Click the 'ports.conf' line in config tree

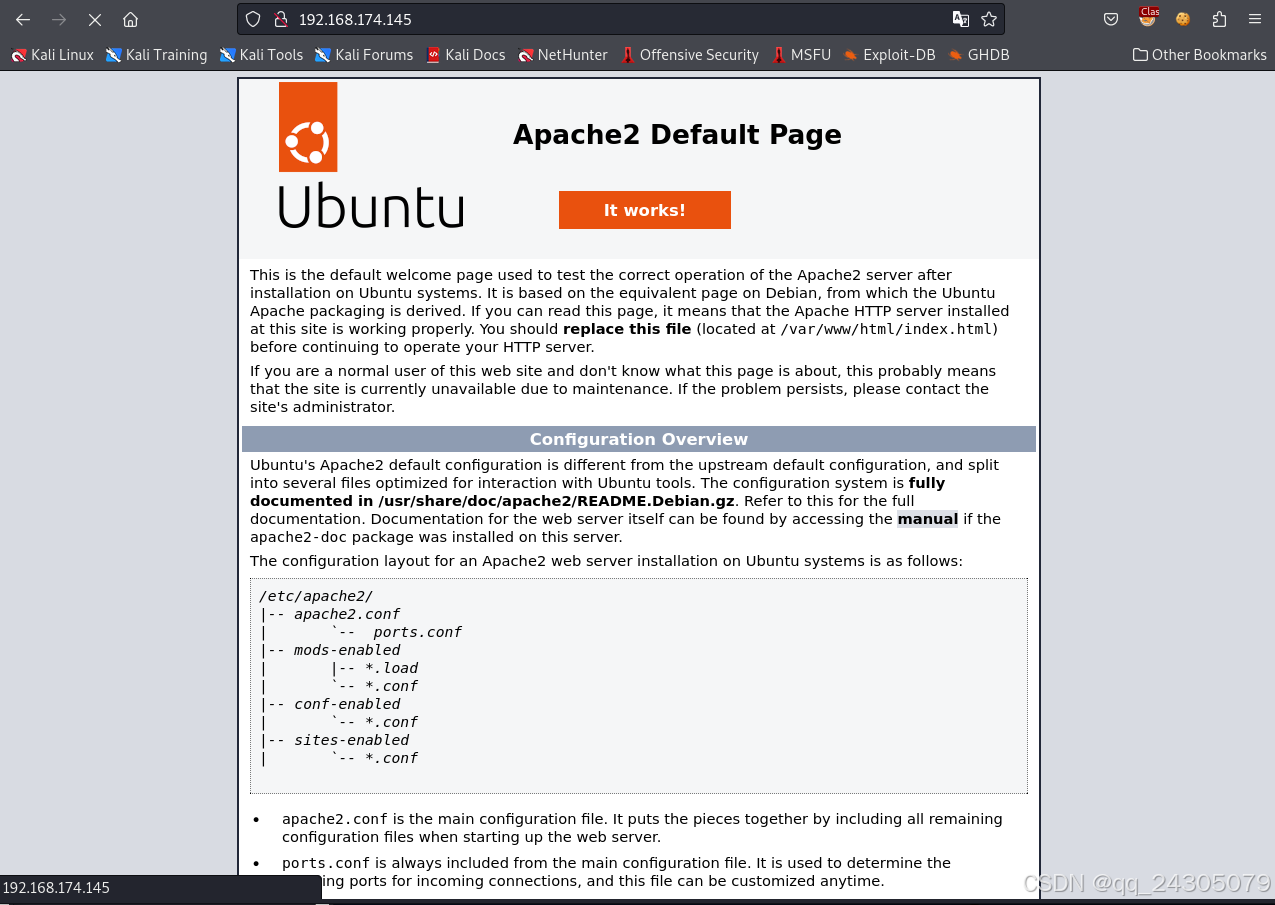point(417,632)
